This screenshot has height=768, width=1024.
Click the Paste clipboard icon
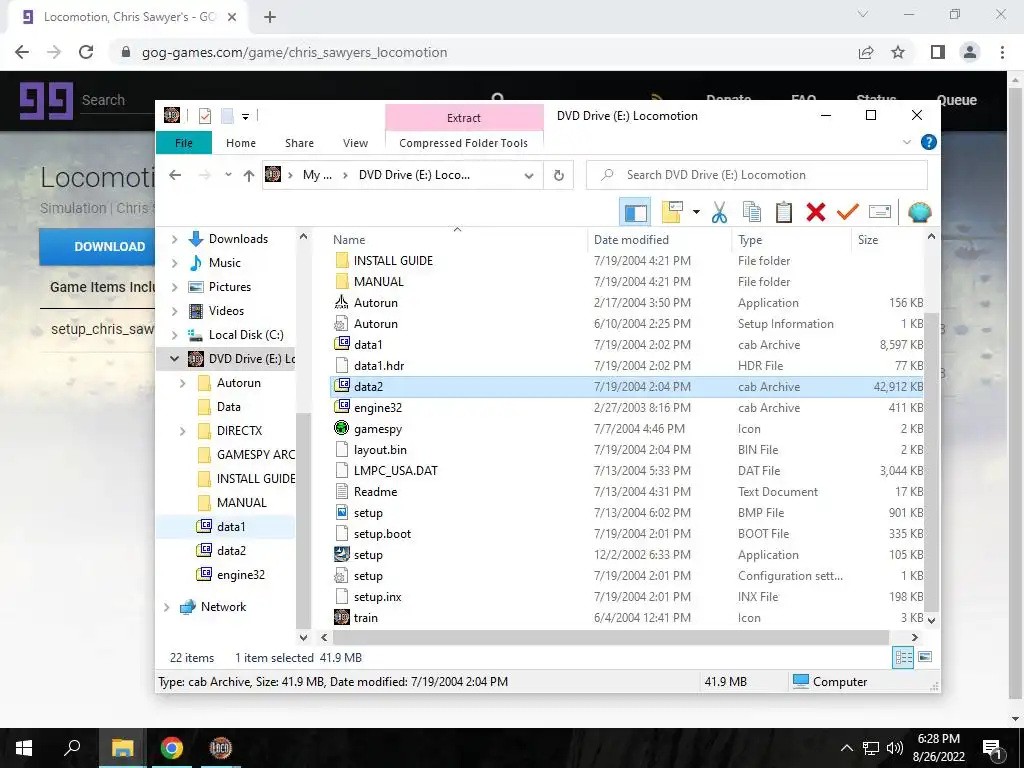(784, 212)
